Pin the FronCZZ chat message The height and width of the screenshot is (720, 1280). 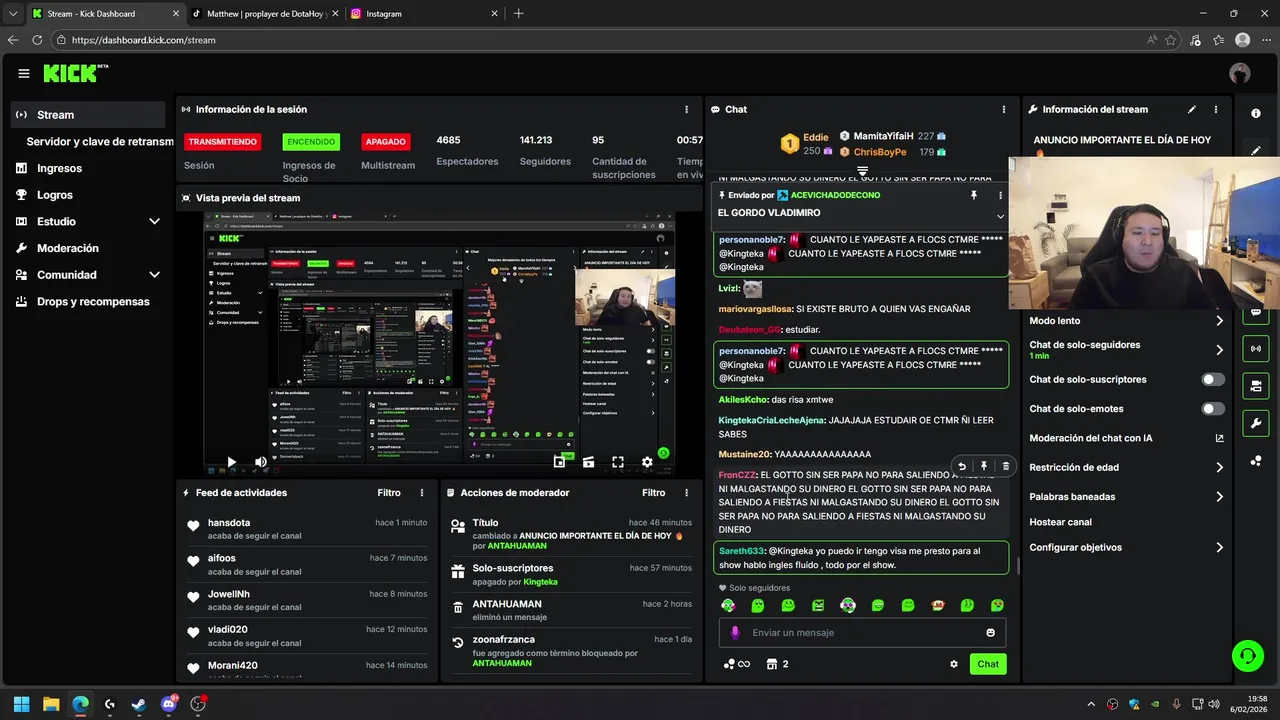[983, 466]
